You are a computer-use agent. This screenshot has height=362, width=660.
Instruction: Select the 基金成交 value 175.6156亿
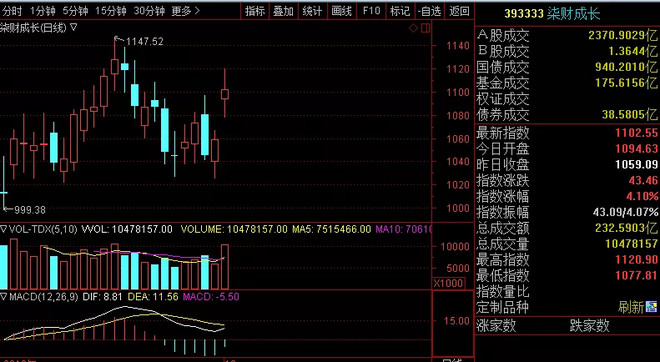626,83
